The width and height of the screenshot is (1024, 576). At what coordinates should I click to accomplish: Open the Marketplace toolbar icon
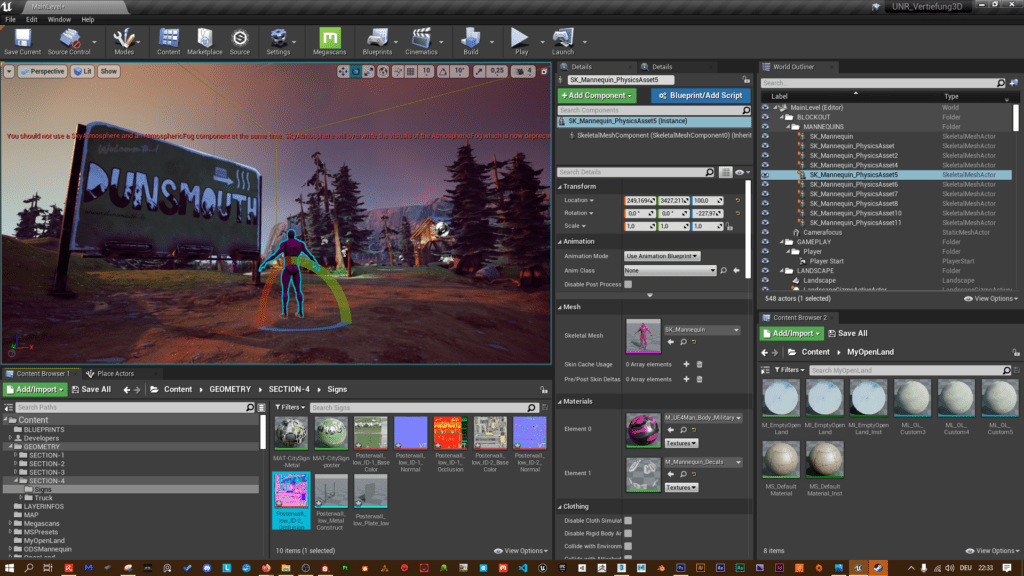(204, 42)
